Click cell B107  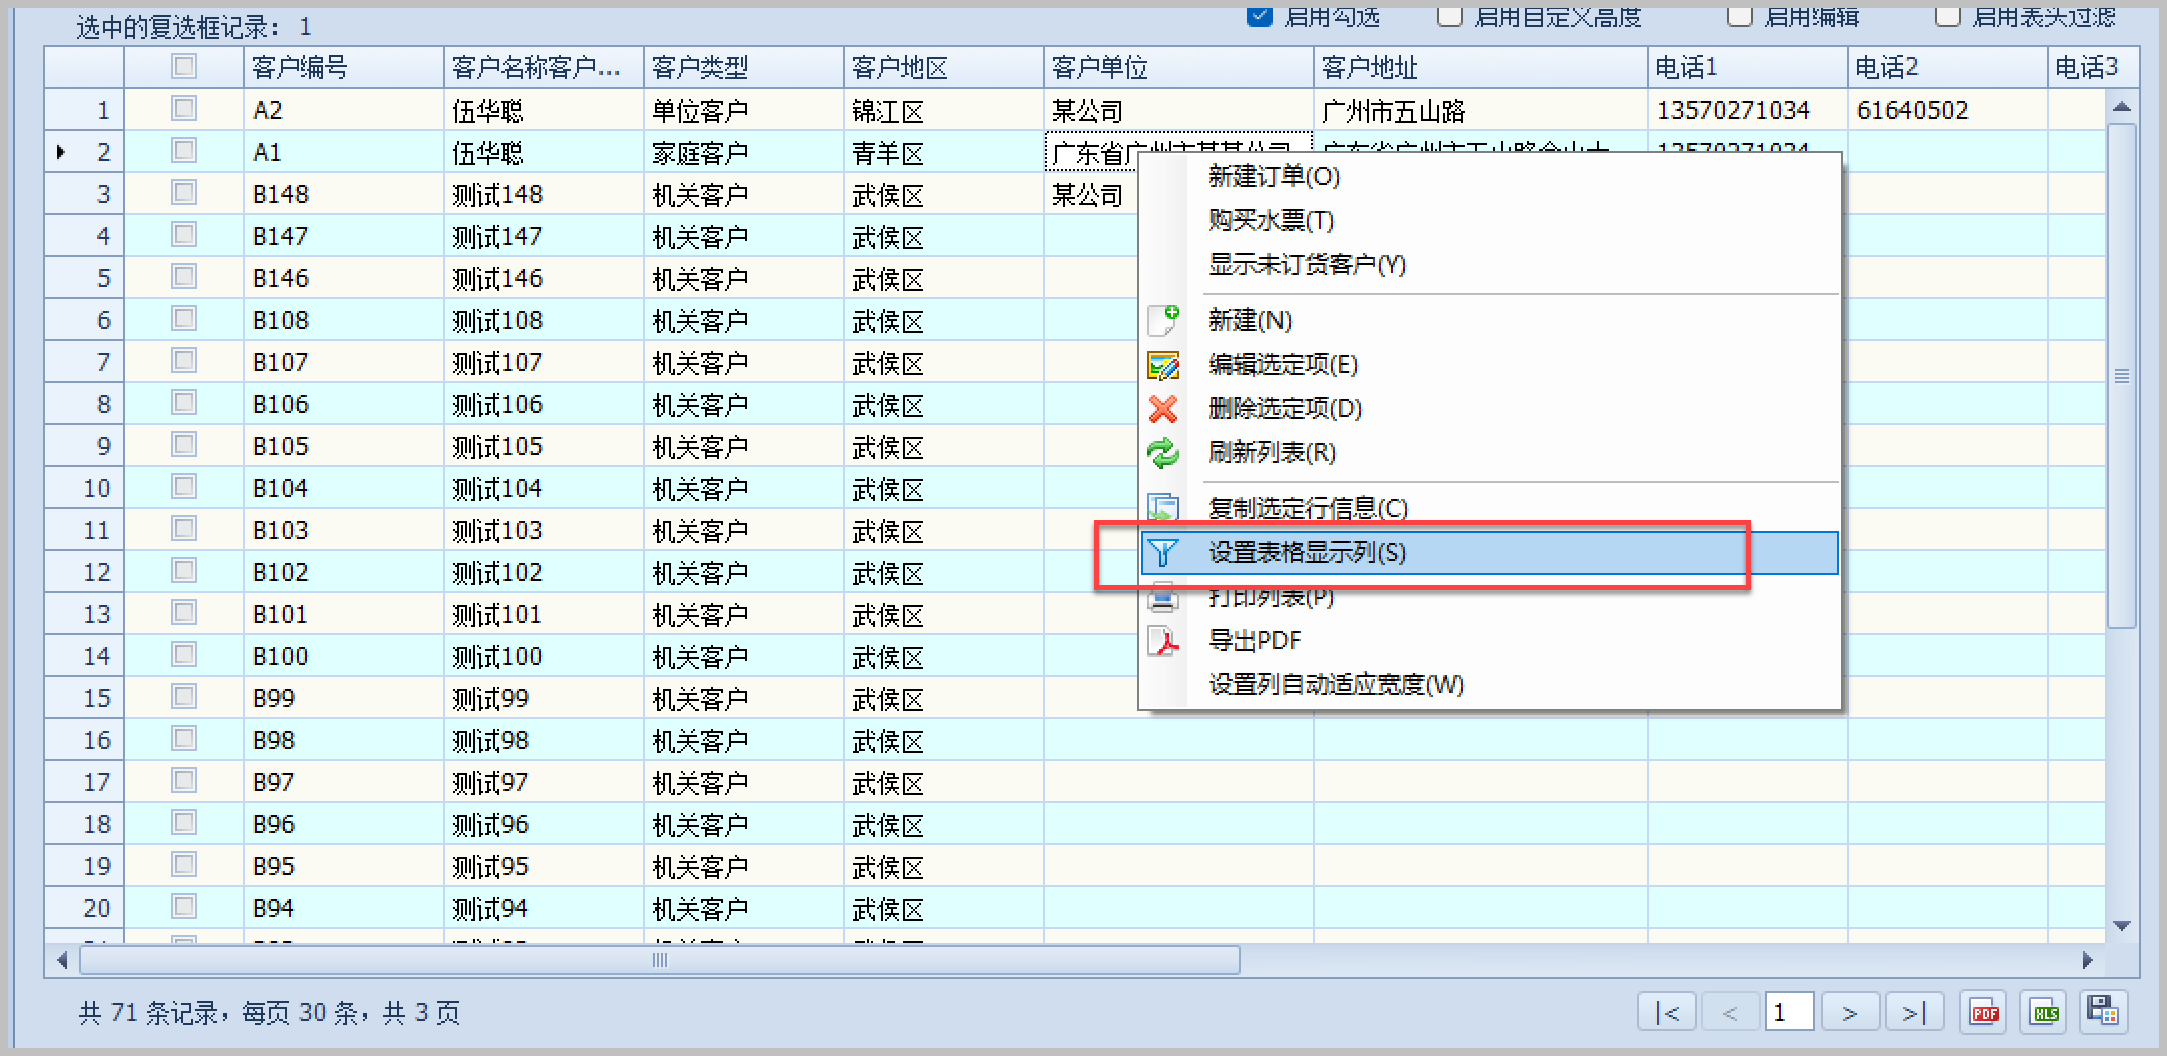pos(343,362)
